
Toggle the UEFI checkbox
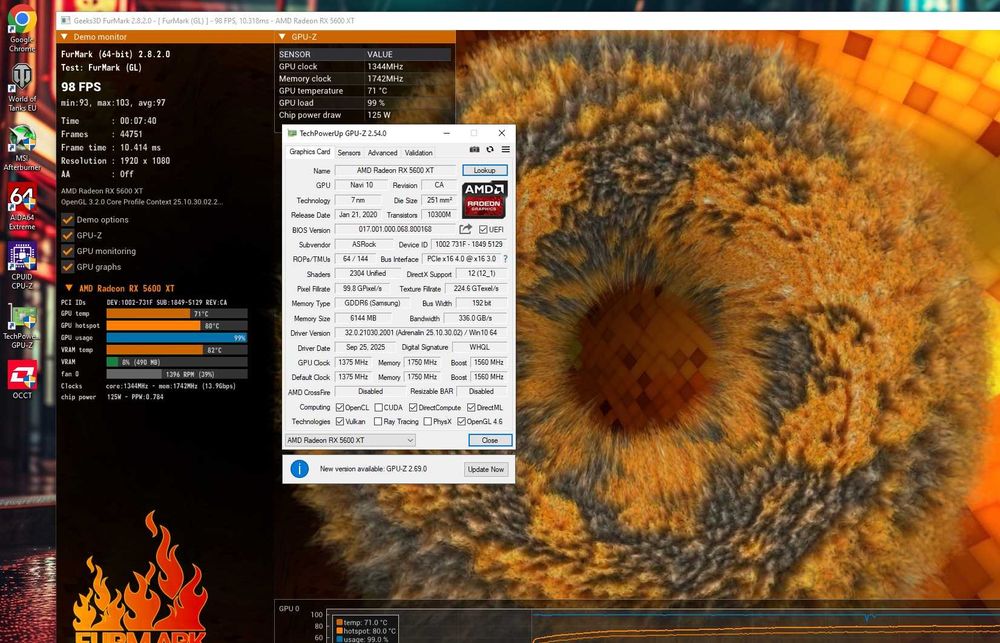[x=483, y=230]
